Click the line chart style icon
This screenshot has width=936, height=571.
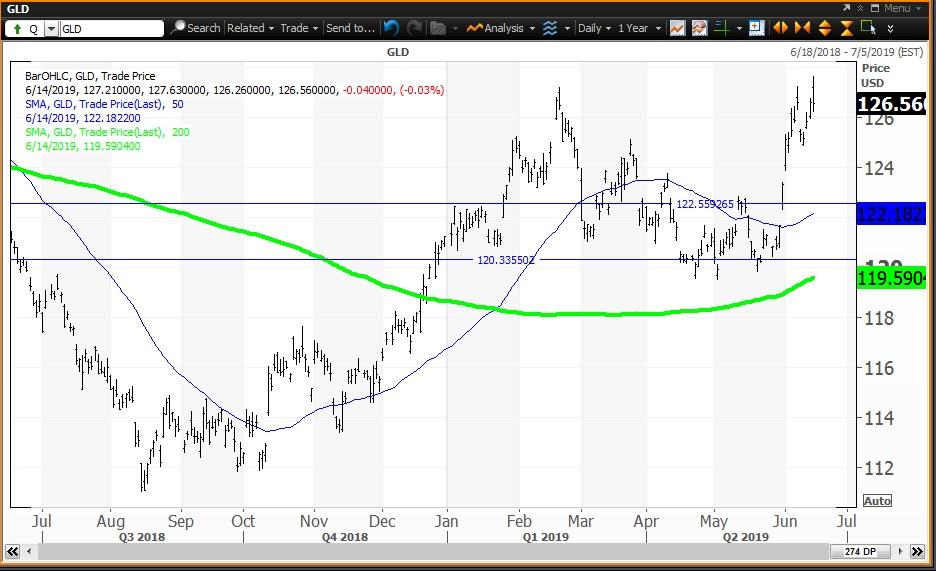[677, 28]
